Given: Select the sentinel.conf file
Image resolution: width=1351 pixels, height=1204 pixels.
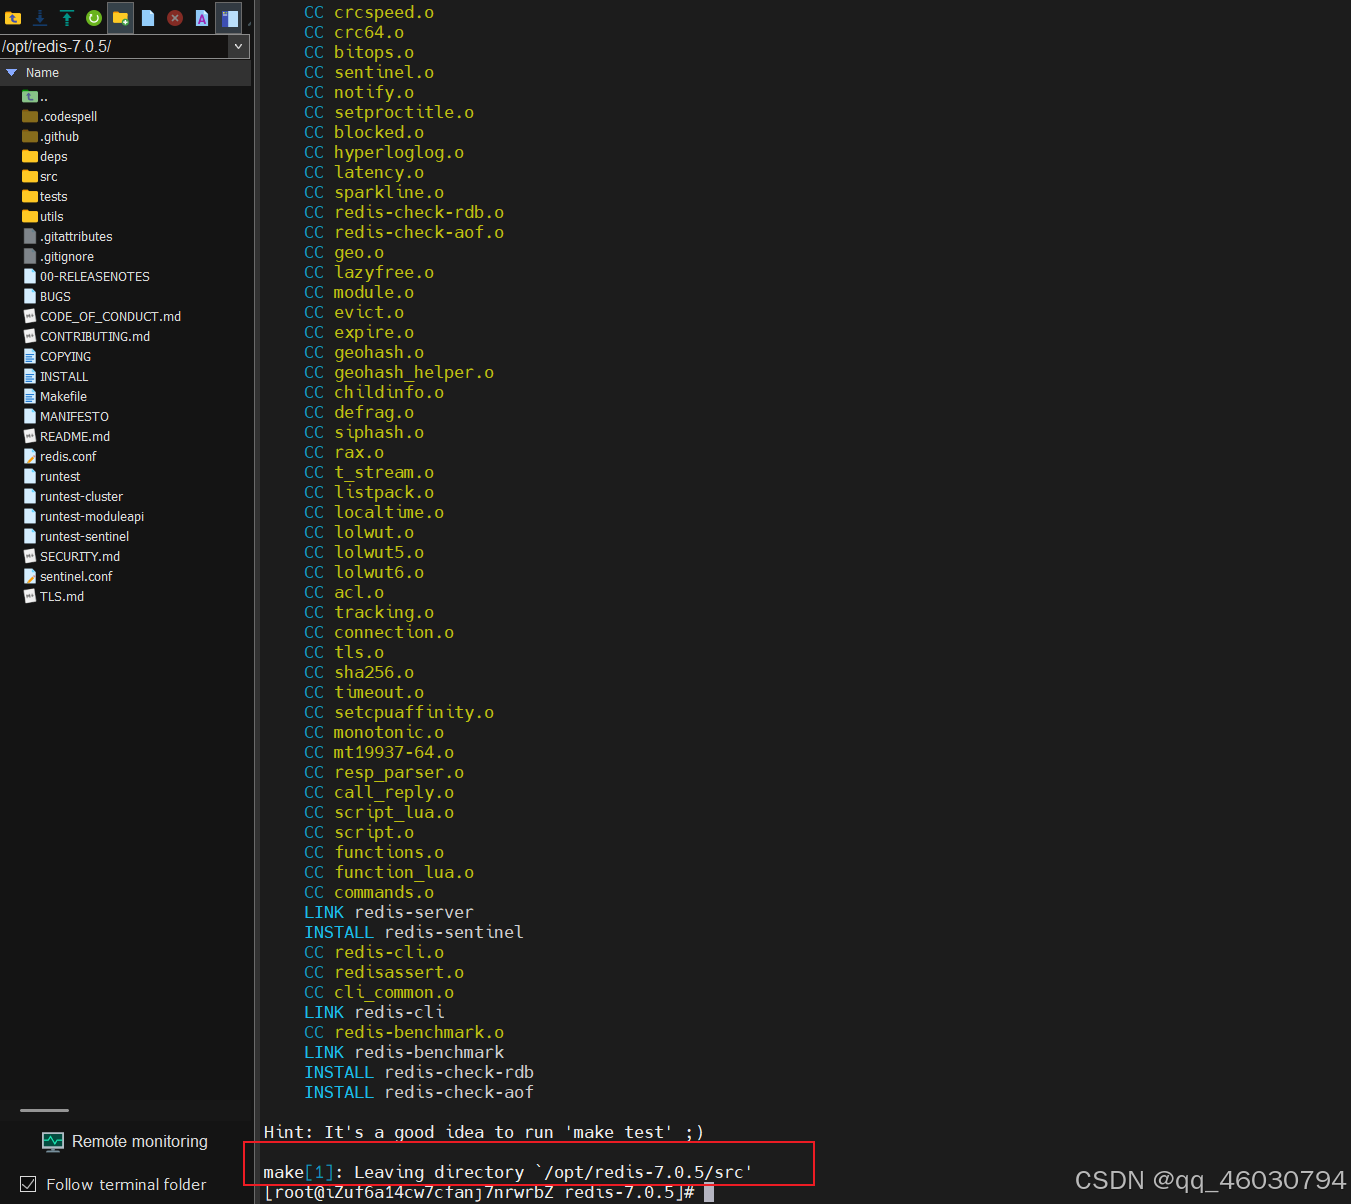Looking at the screenshot, I should coord(68,577).
